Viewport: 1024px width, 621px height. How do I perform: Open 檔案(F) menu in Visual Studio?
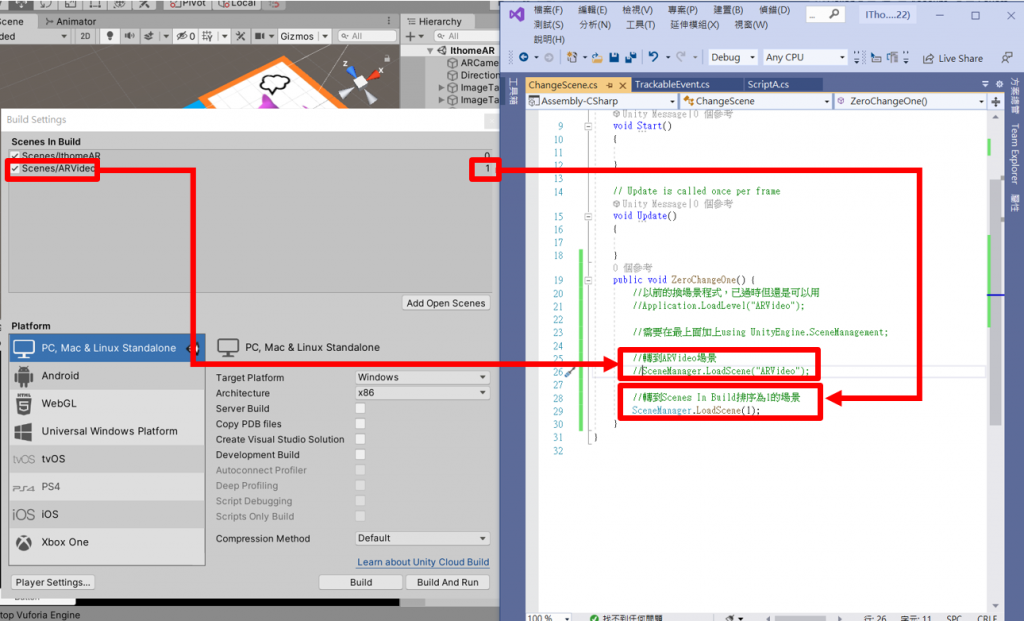point(548,10)
